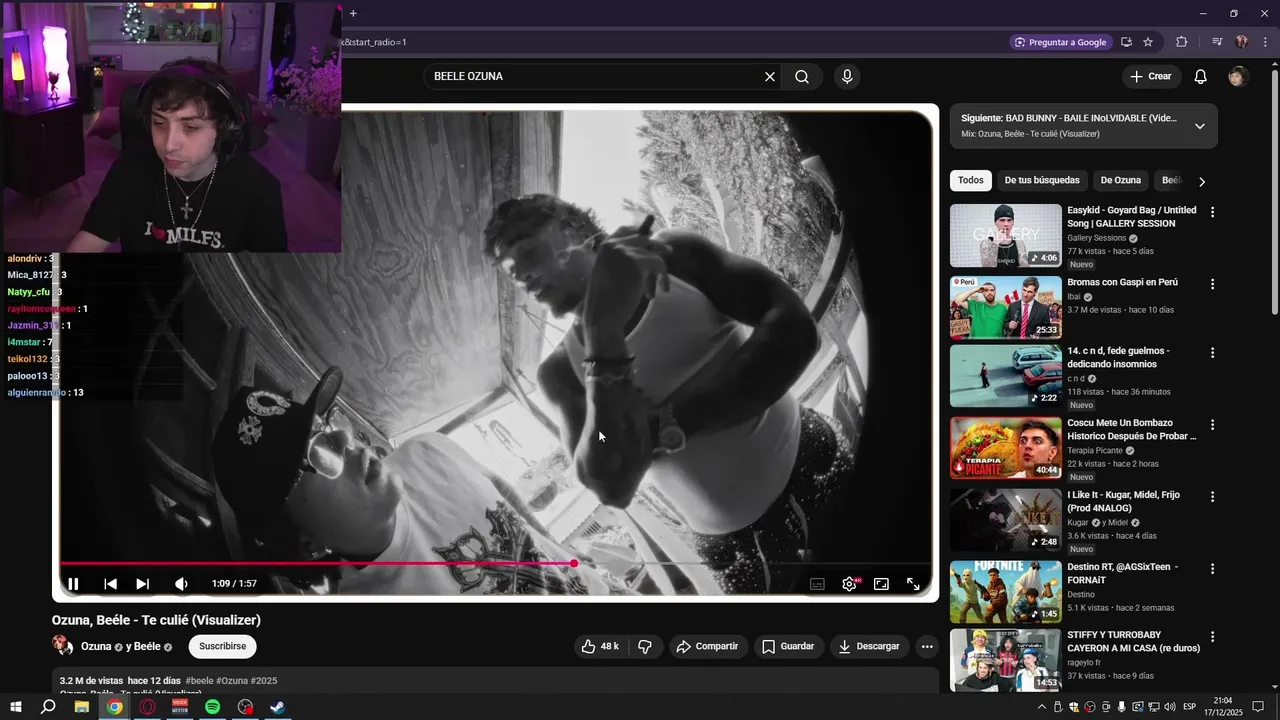Dislike the video with thumbs-down
Image resolution: width=1280 pixels, height=720 pixels.
click(645, 647)
